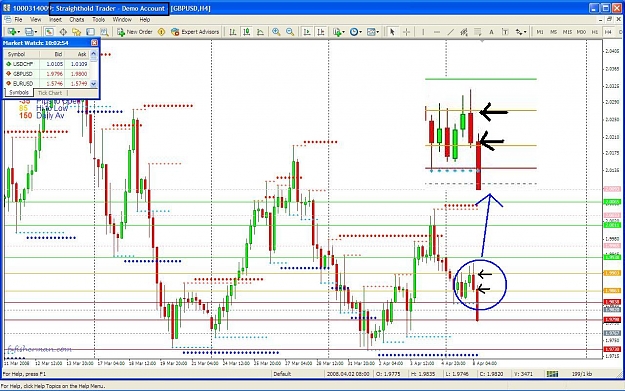Restore the inner chart window
Image resolution: width=625 pixels, height=391 pixels.
coord(609,20)
